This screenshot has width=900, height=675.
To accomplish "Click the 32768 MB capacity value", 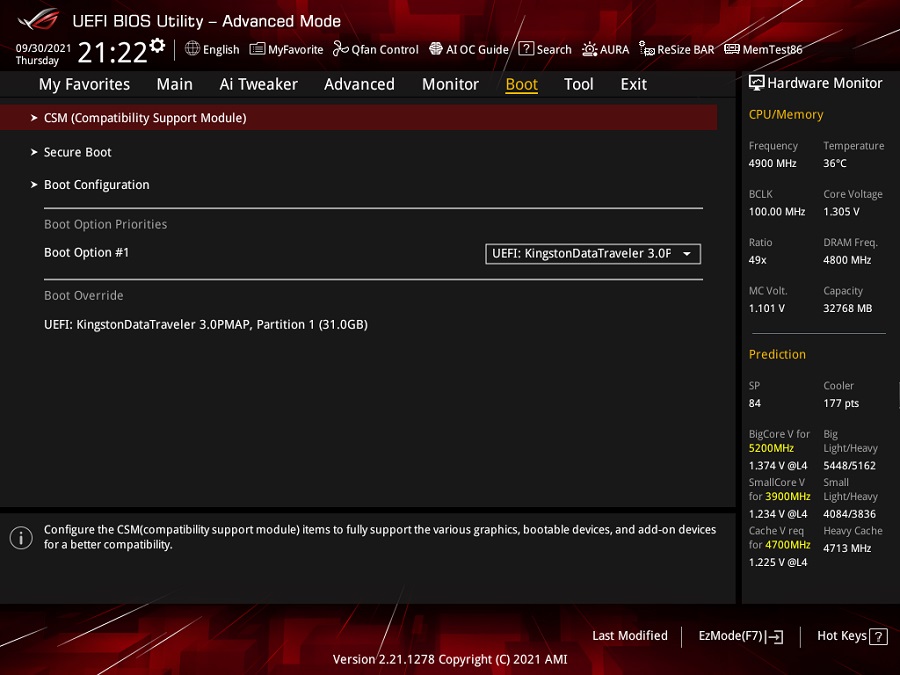I will point(847,308).
